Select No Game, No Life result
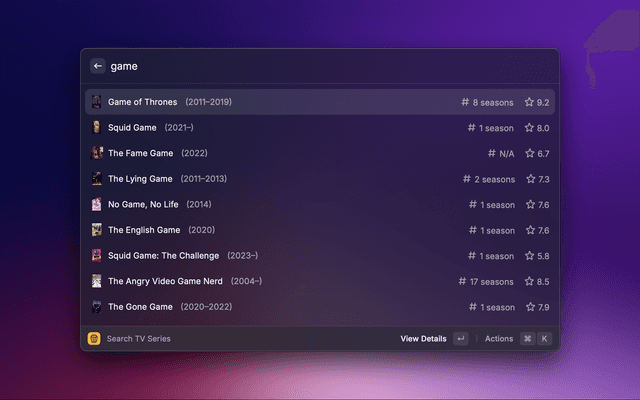640x400 pixels. [144, 204]
